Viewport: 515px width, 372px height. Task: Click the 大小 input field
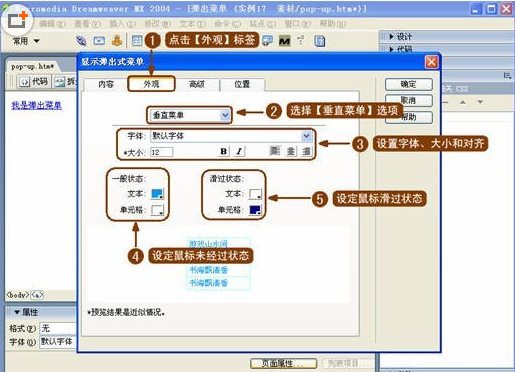click(161, 152)
